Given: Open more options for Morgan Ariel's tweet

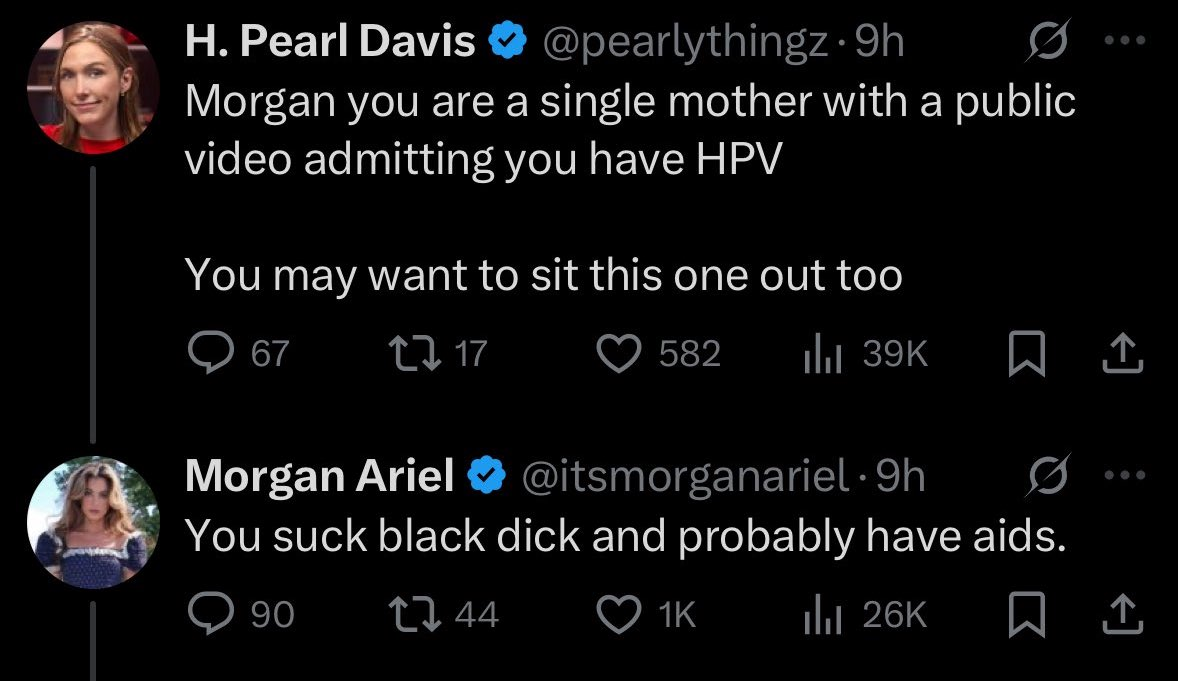Looking at the screenshot, I should coord(1126,474).
